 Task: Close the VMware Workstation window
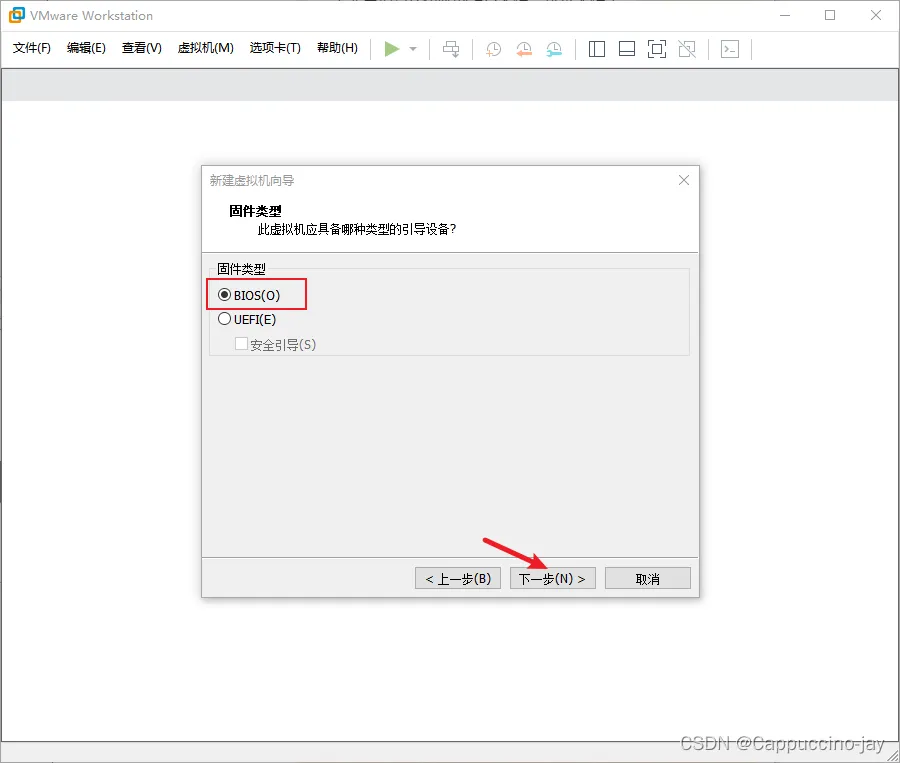coord(876,16)
